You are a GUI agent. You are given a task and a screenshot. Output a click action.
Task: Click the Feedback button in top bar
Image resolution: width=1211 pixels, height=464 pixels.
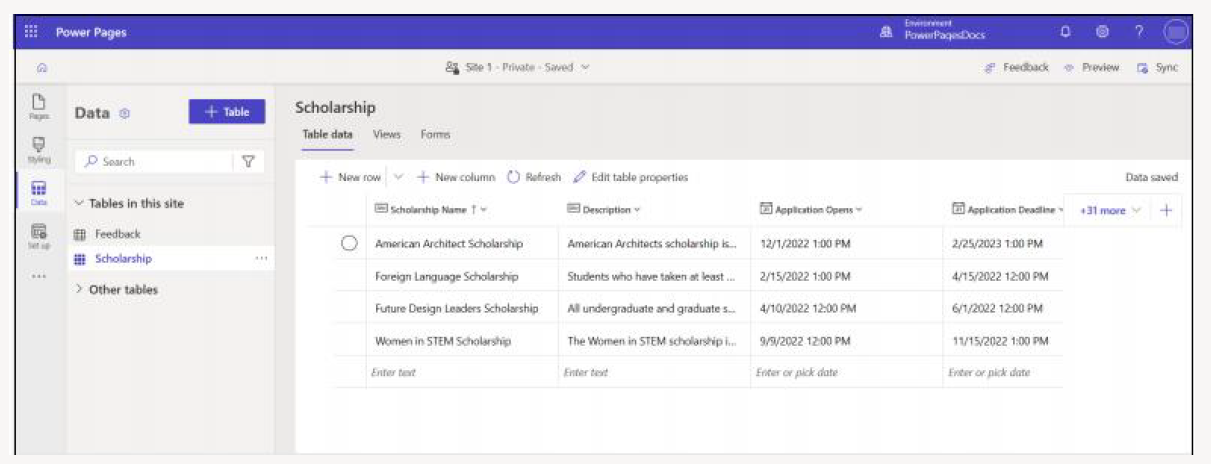pos(1017,68)
